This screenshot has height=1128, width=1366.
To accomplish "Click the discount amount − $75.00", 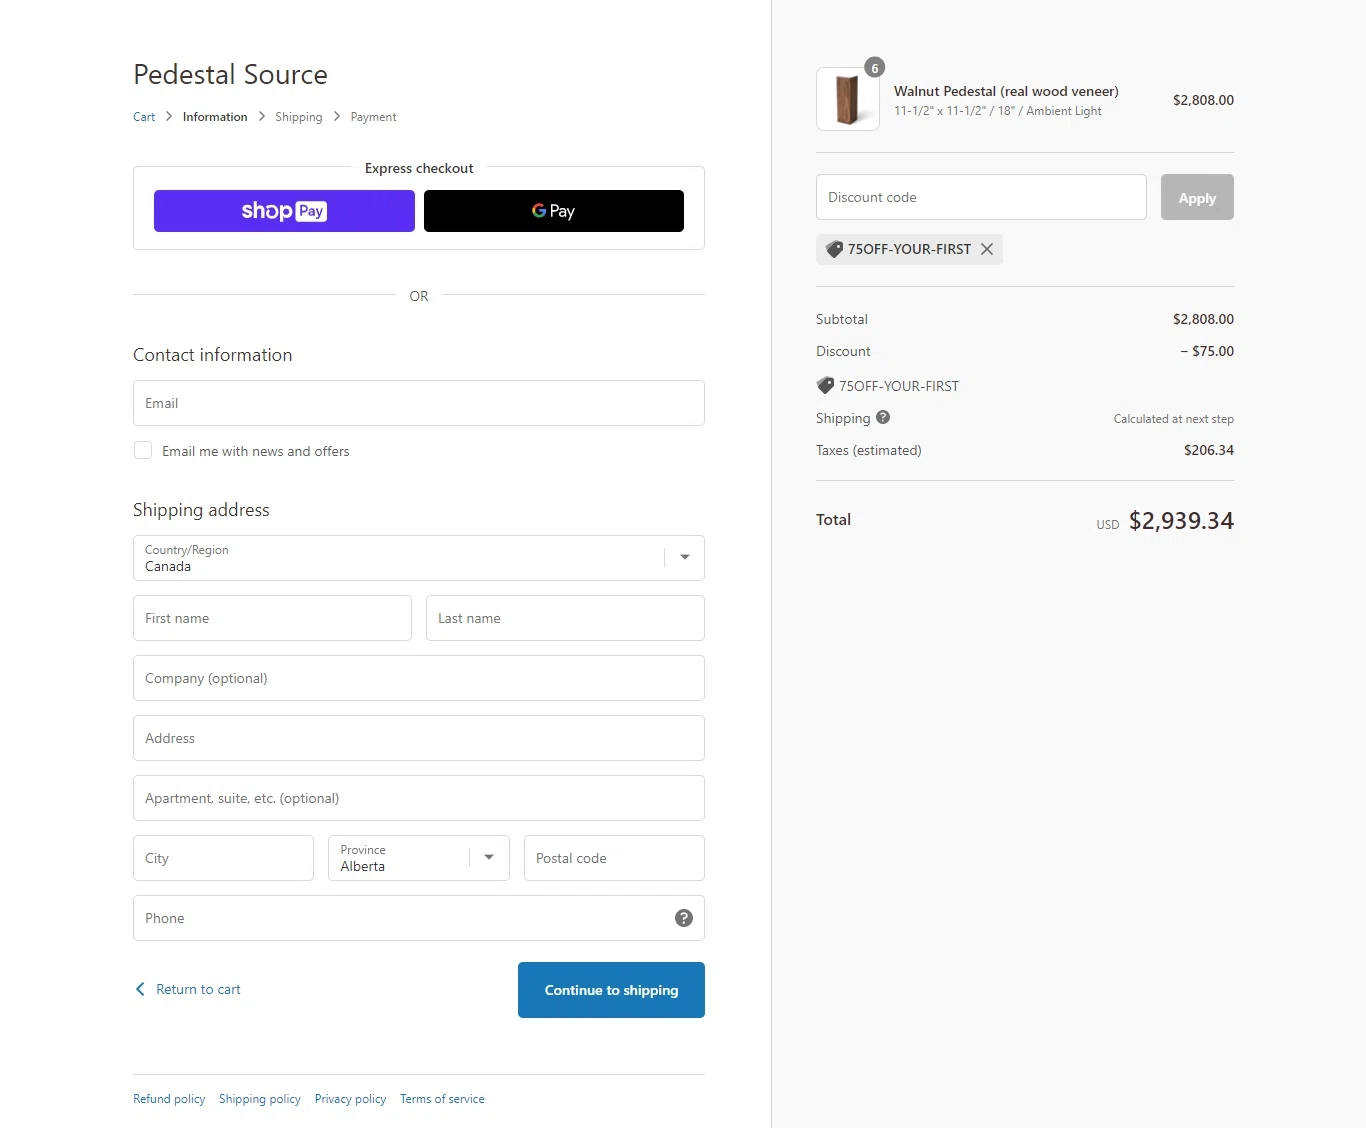I will click(1207, 351).
